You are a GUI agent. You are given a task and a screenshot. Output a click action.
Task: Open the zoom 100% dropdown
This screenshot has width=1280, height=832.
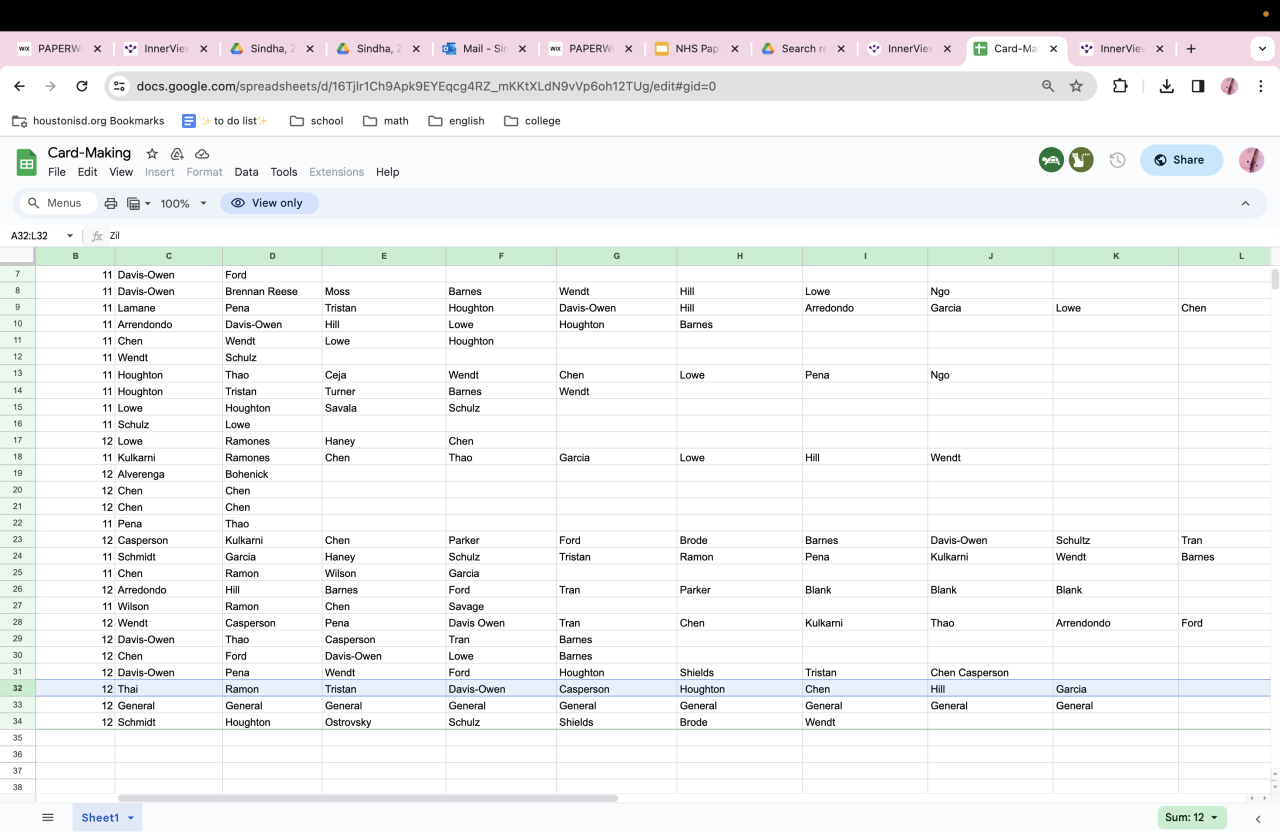184,203
